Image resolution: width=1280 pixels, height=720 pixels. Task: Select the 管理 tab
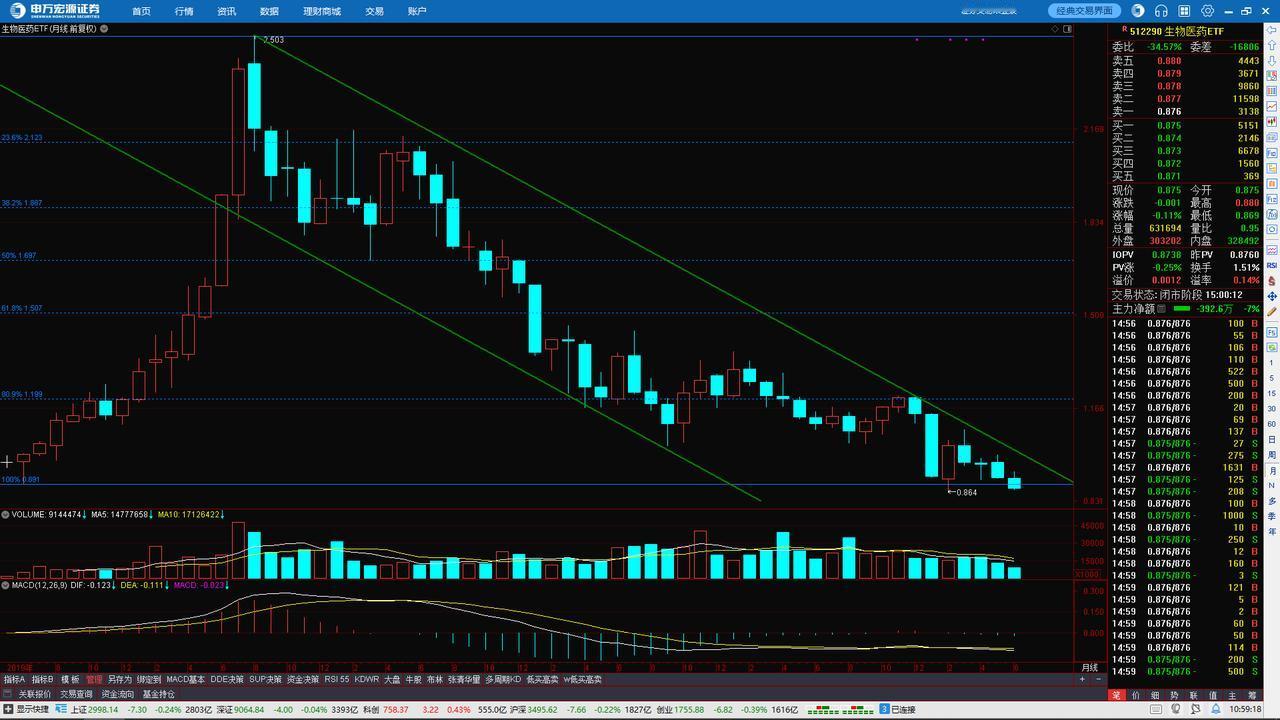[94, 679]
